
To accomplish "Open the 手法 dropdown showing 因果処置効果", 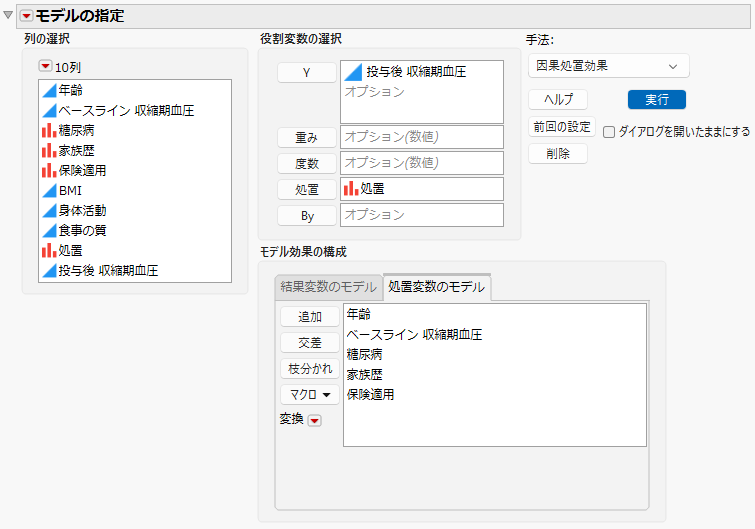I will coord(609,66).
